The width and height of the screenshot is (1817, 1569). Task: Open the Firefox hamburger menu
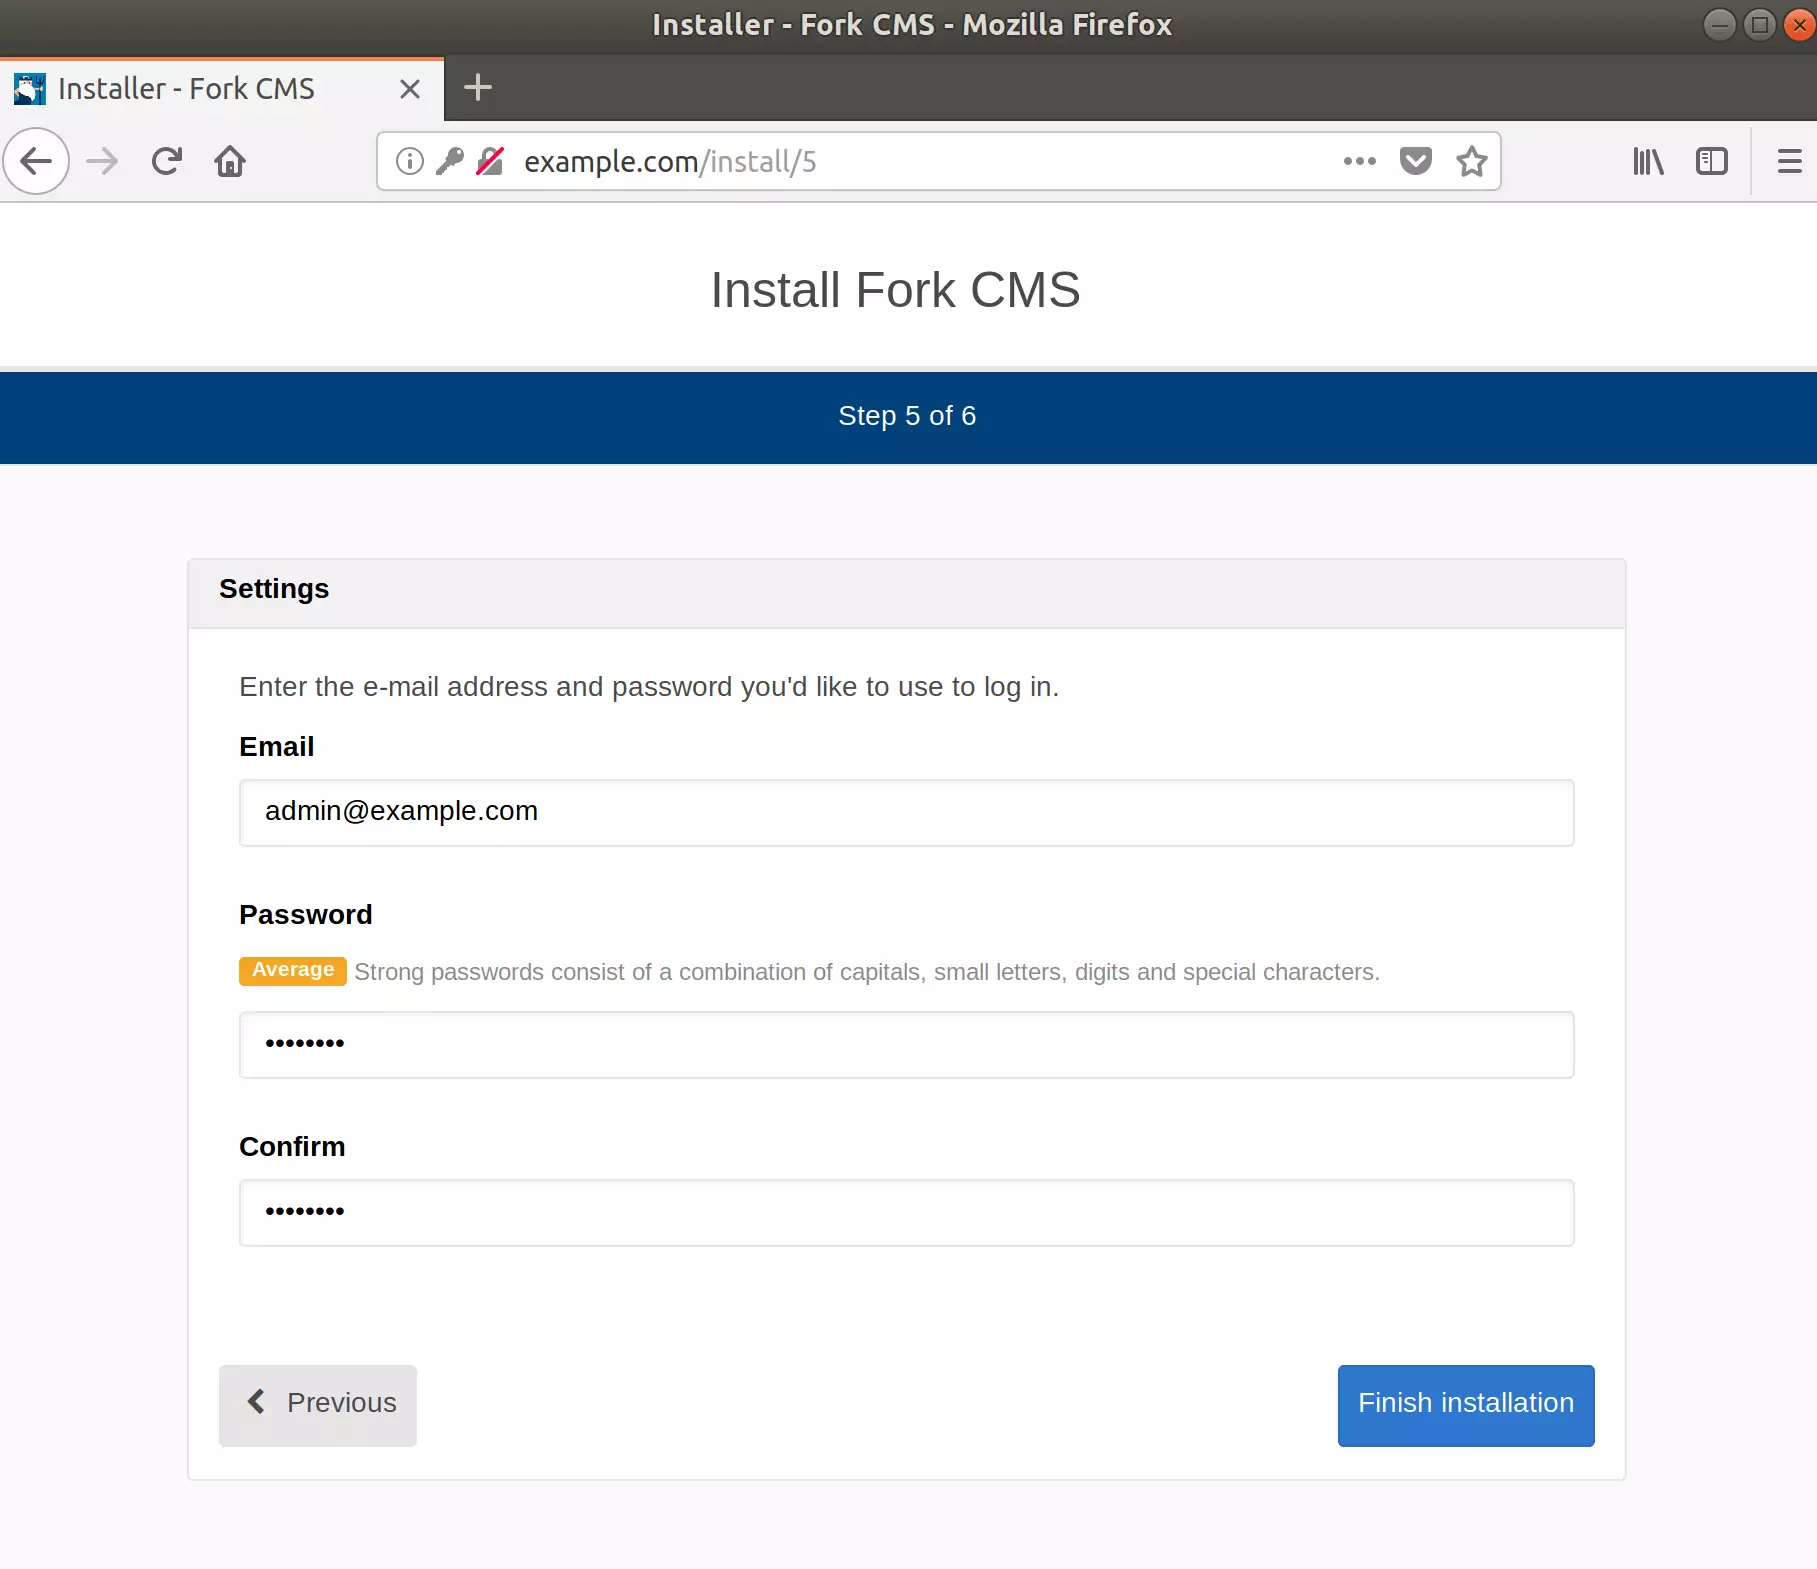1790,161
